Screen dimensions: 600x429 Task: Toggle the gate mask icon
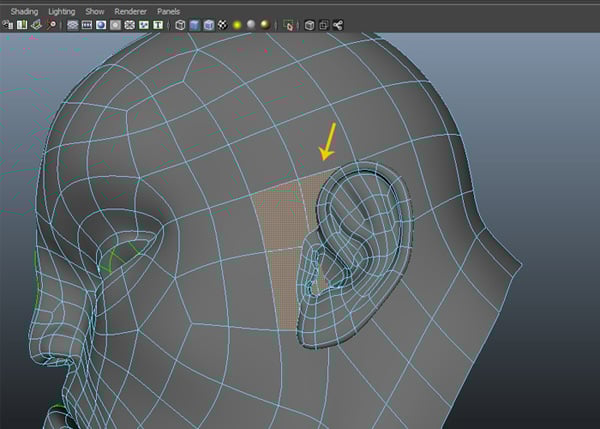click(x=115, y=25)
